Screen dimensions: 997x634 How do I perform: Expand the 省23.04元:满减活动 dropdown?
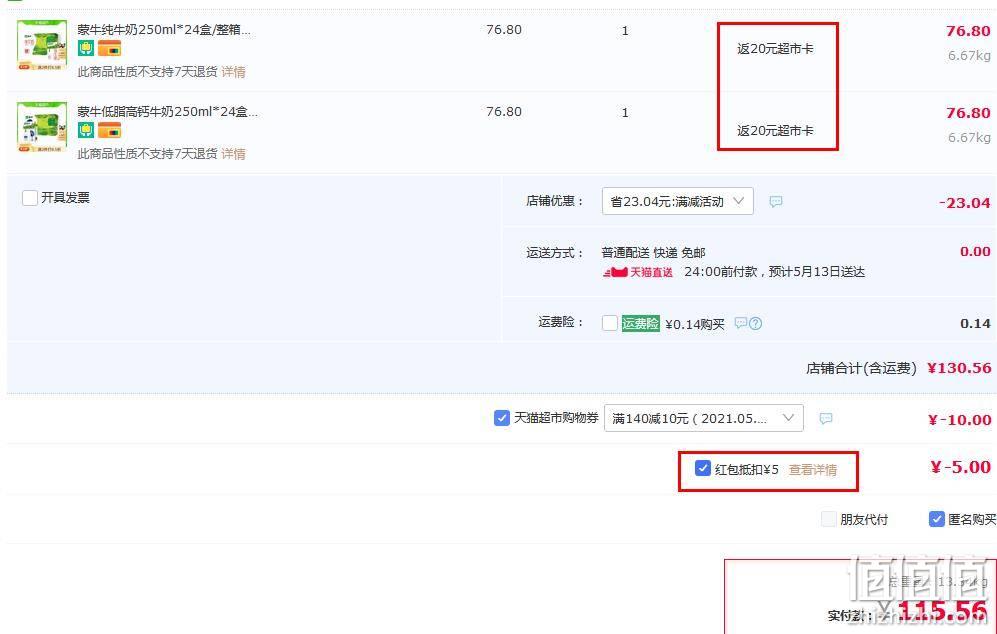point(677,201)
